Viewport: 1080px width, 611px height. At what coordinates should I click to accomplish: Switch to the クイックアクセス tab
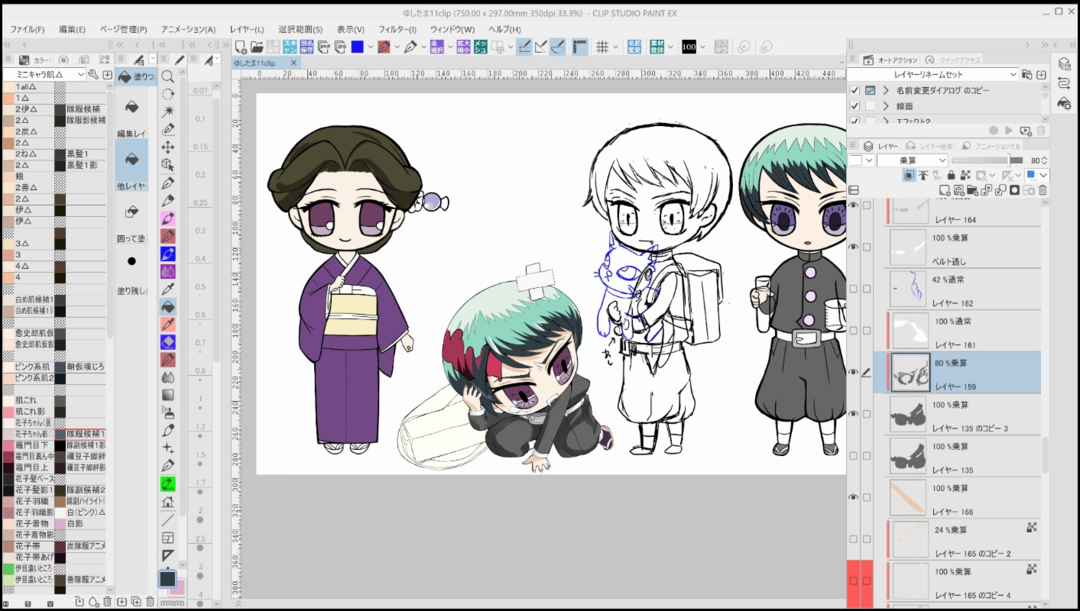tap(957, 60)
